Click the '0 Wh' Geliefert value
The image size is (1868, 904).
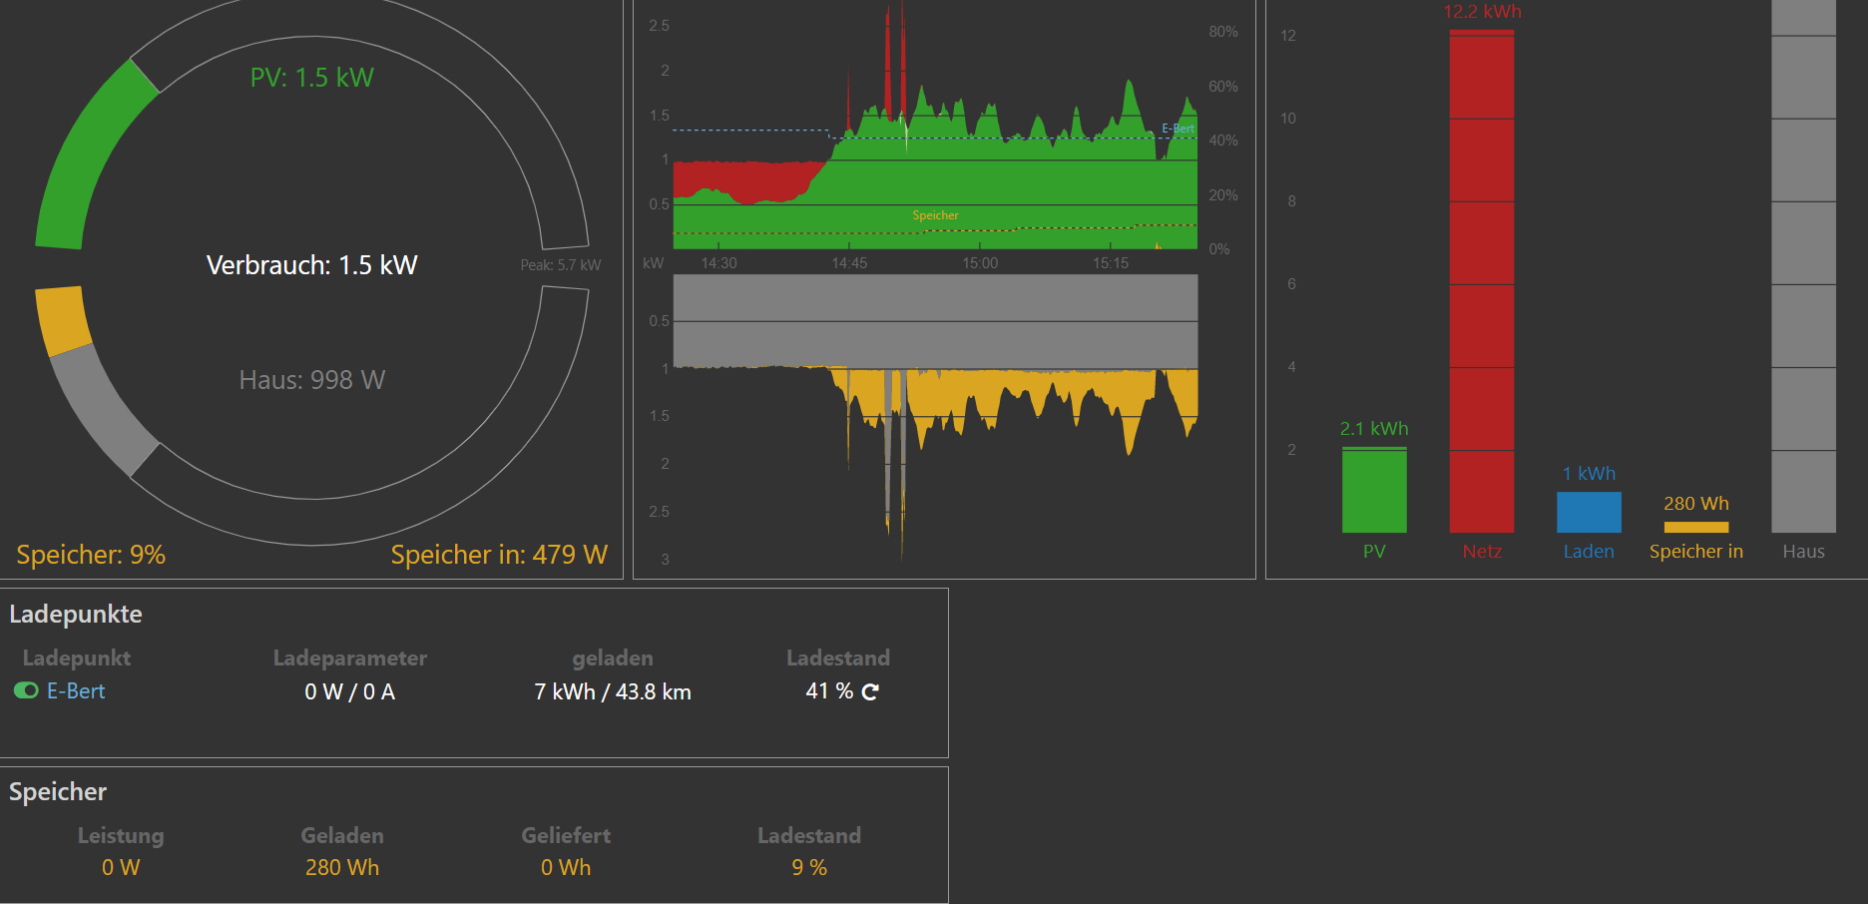tap(566, 868)
